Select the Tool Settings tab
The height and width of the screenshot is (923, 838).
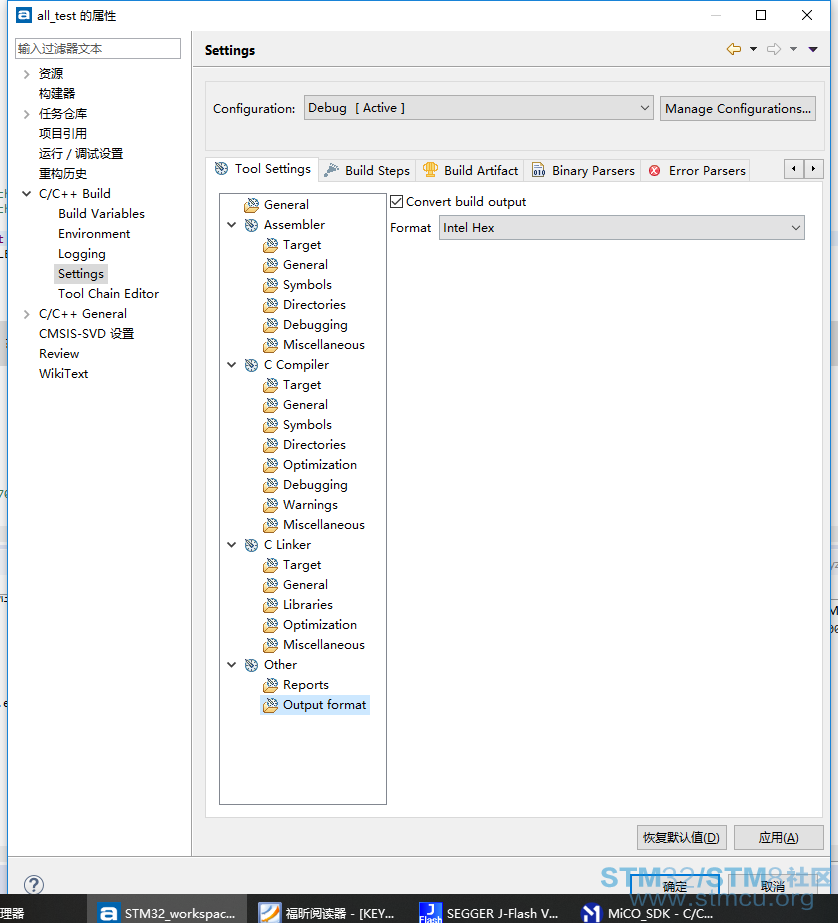pyautogui.click(x=262, y=169)
